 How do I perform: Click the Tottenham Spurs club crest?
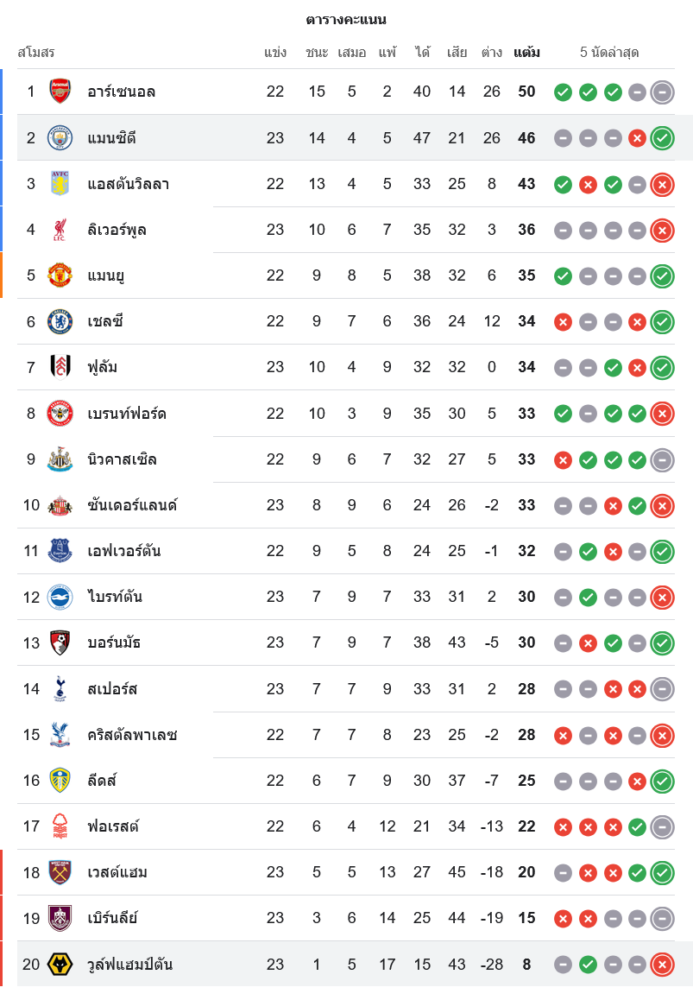[60, 689]
